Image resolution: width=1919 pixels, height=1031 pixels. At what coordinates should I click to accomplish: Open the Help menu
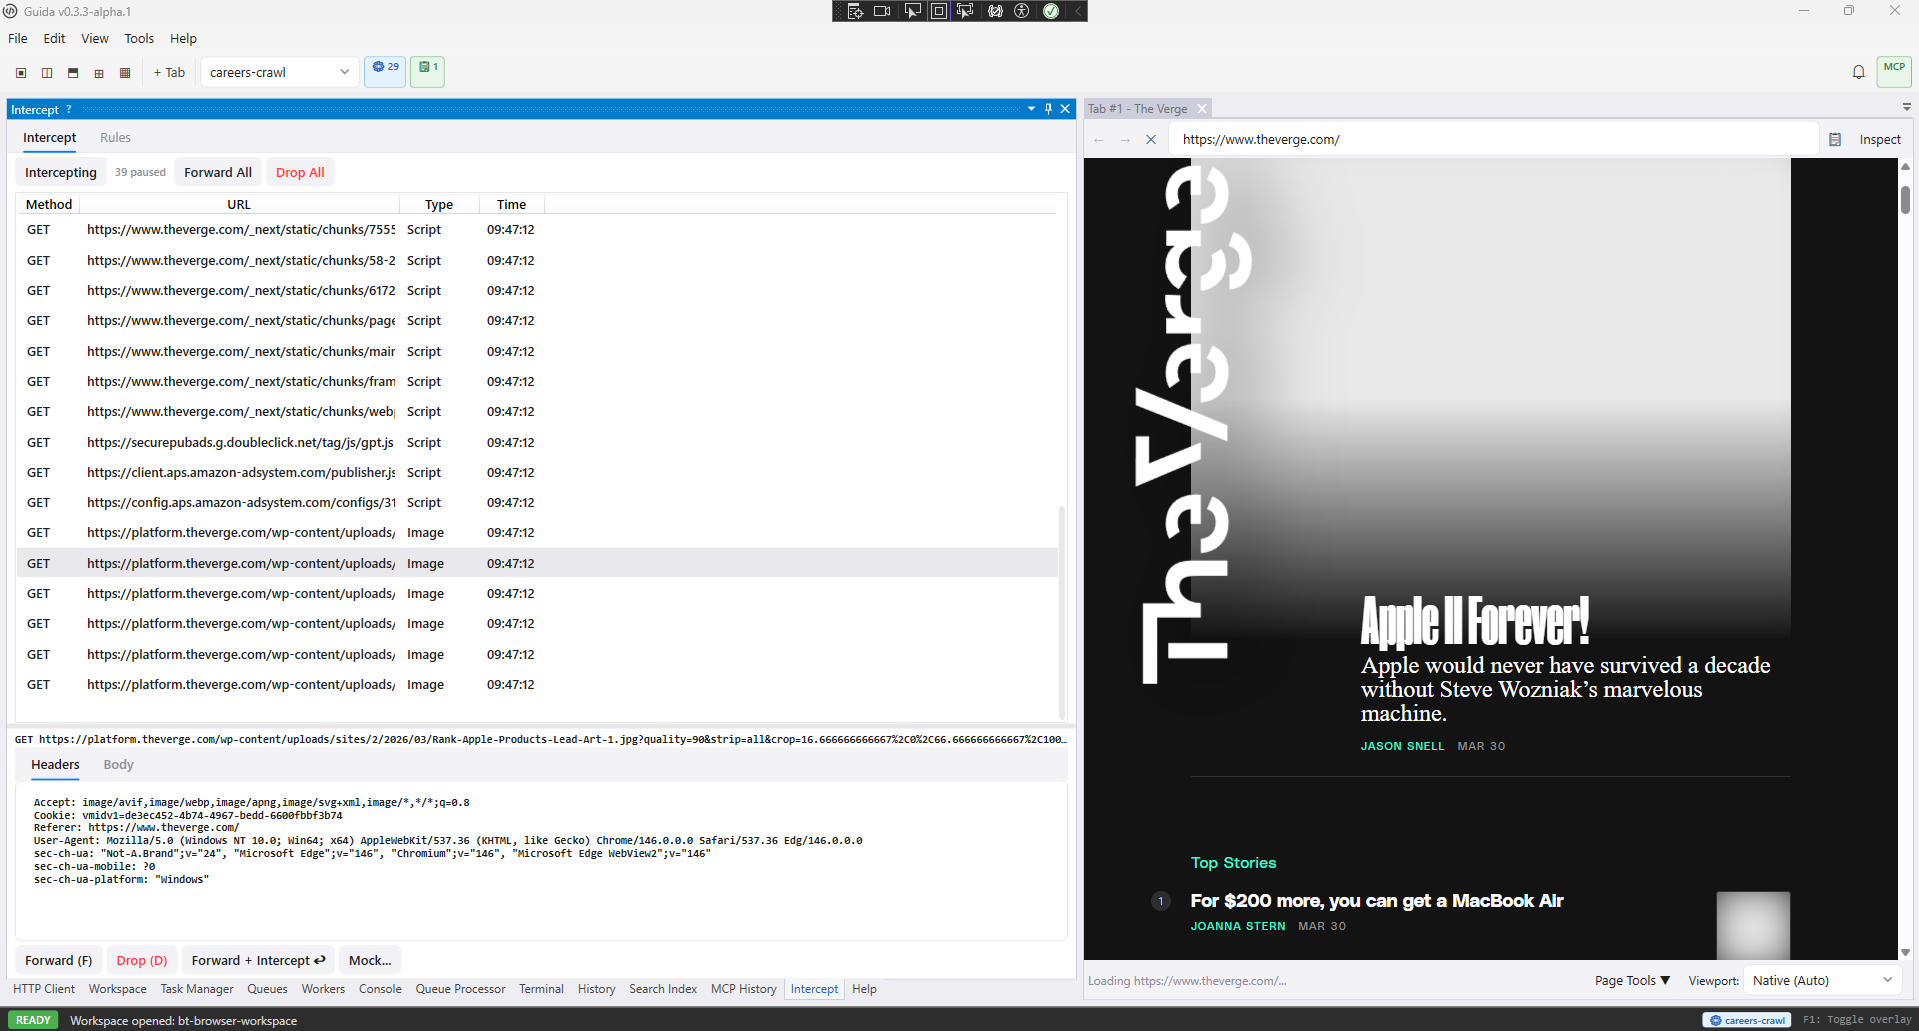coord(183,38)
